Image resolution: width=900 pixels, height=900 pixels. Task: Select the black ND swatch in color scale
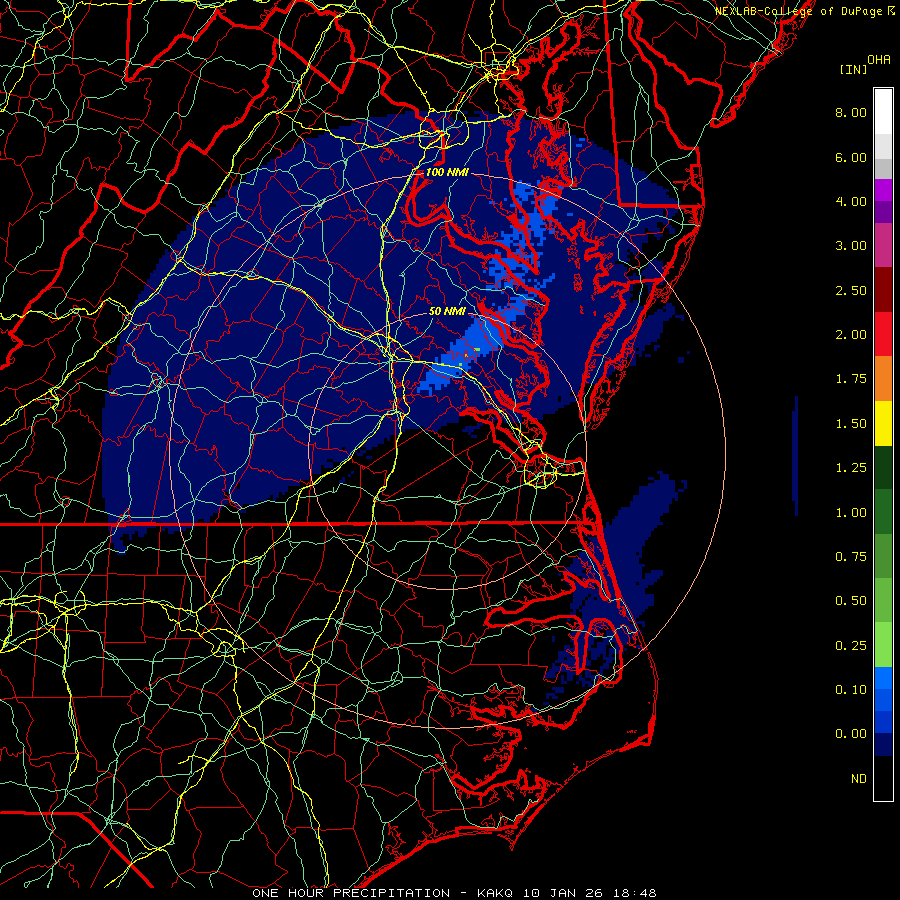click(x=883, y=778)
